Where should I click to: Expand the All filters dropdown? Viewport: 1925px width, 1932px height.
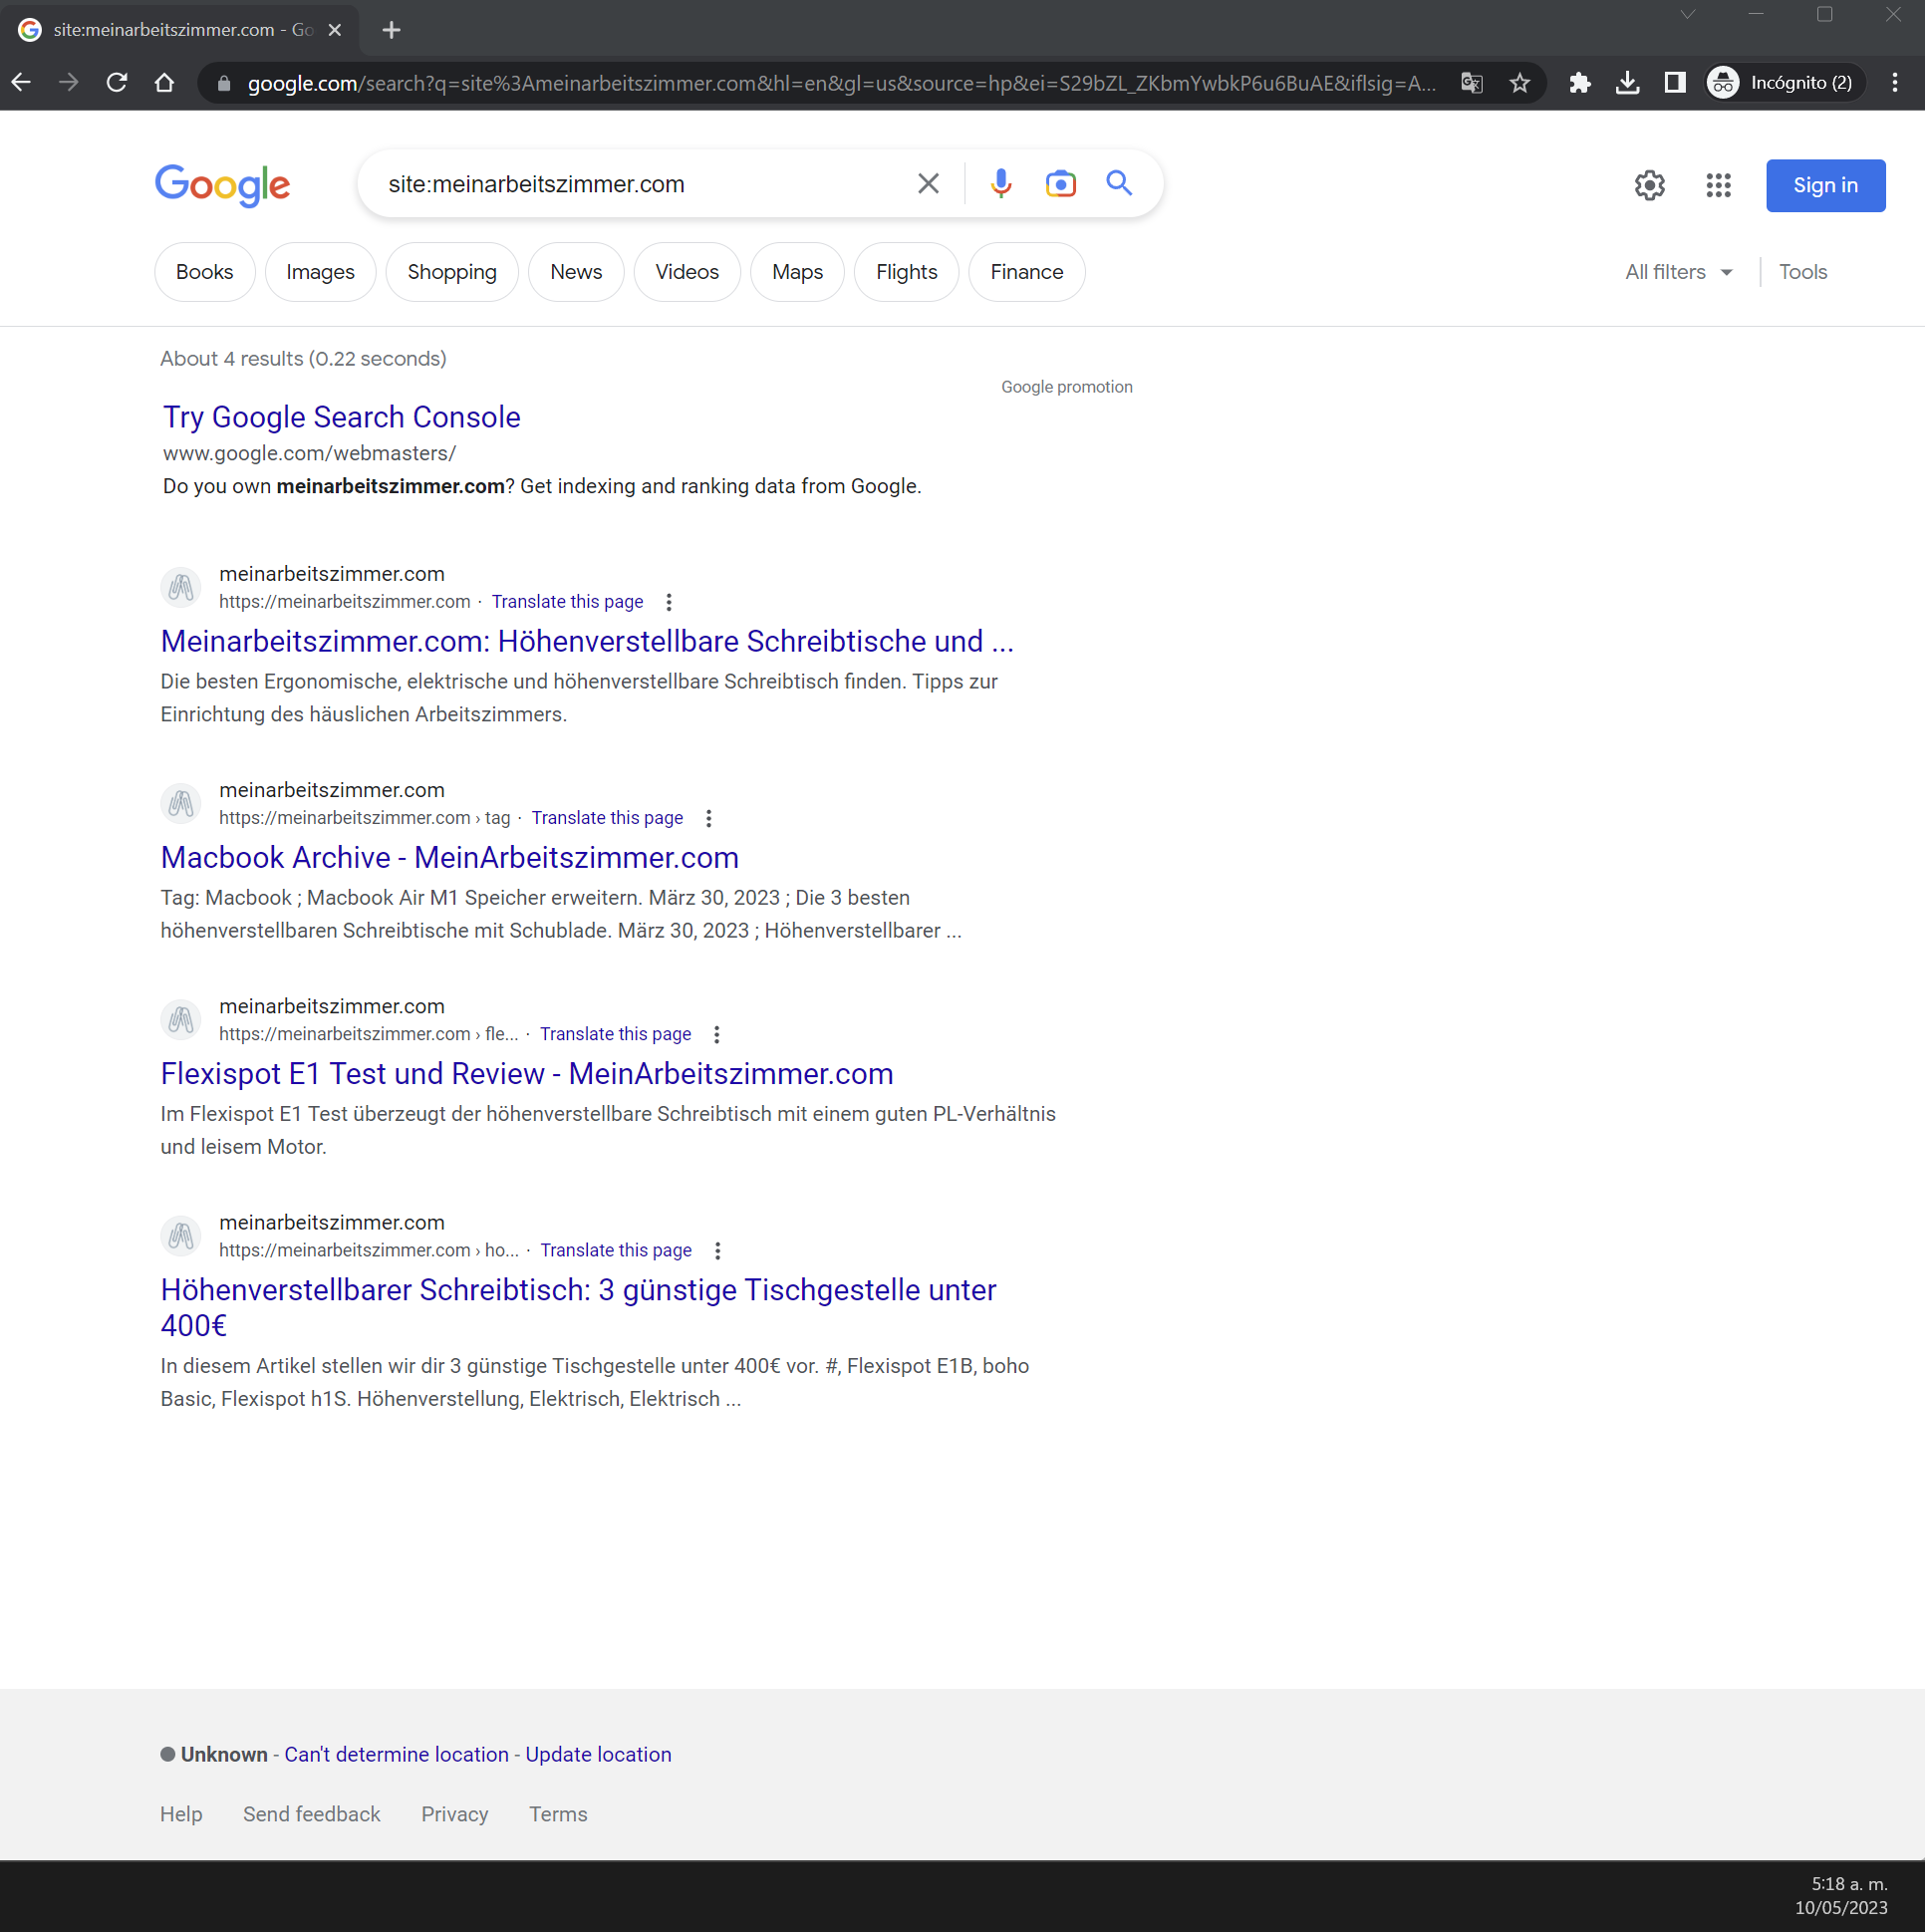pos(1675,271)
